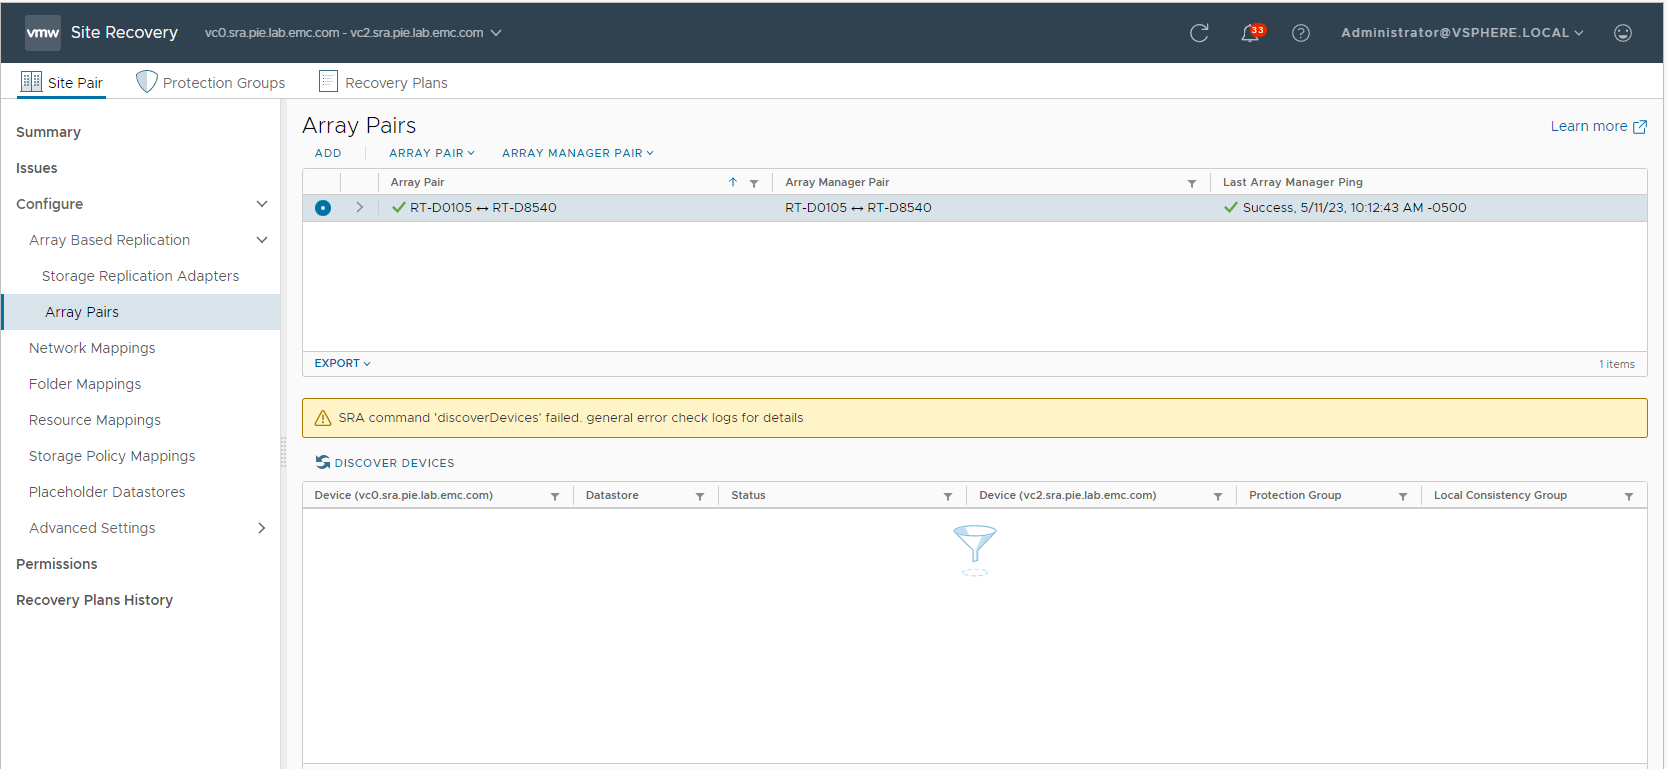The height and width of the screenshot is (769, 1667).
Task: Filter the Array Pair column
Action: pyautogui.click(x=754, y=183)
